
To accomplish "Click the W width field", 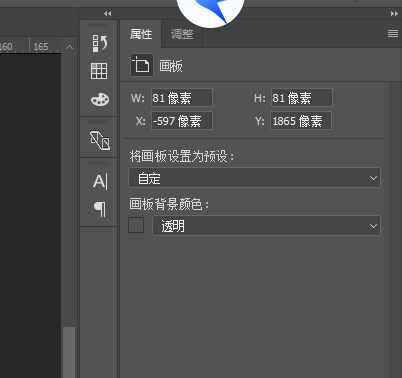I will click(182, 98).
